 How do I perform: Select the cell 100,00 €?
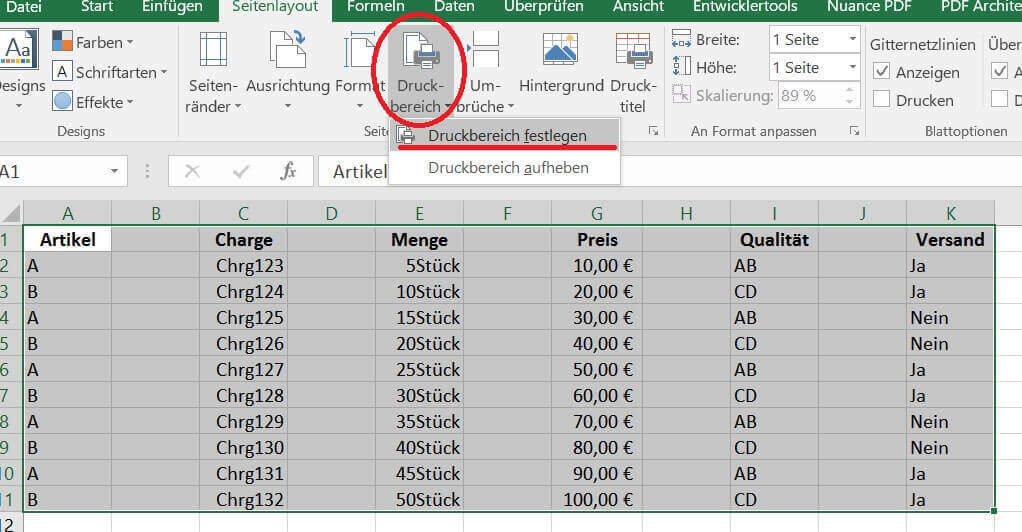click(x=596, y=499)
